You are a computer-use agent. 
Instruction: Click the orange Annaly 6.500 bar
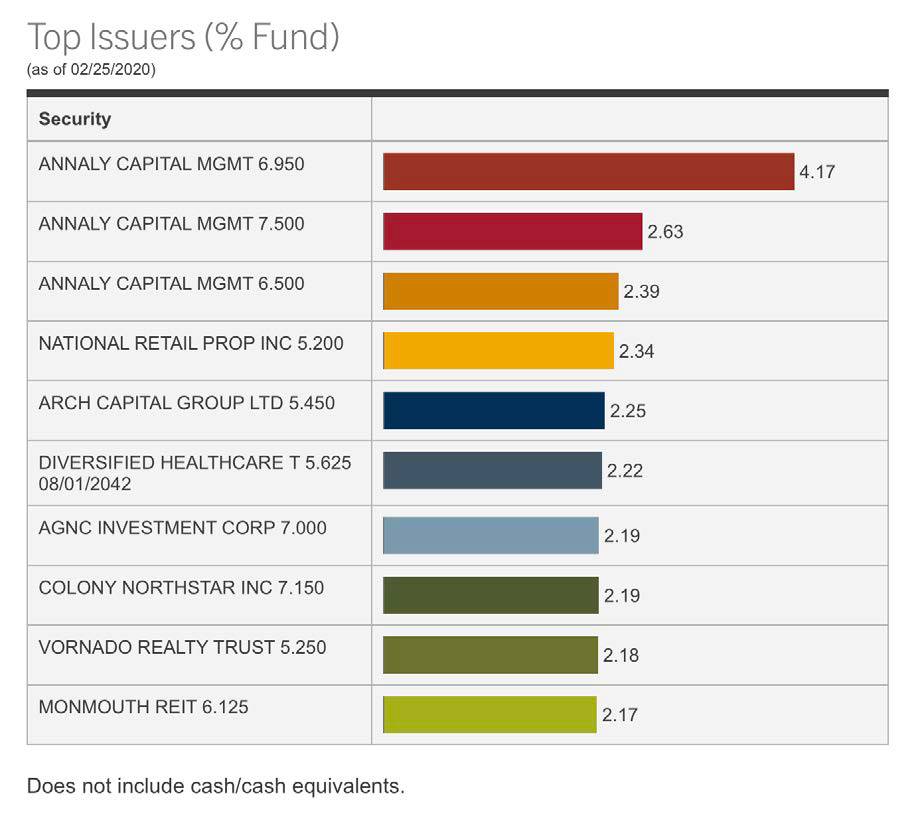(500, 291)
